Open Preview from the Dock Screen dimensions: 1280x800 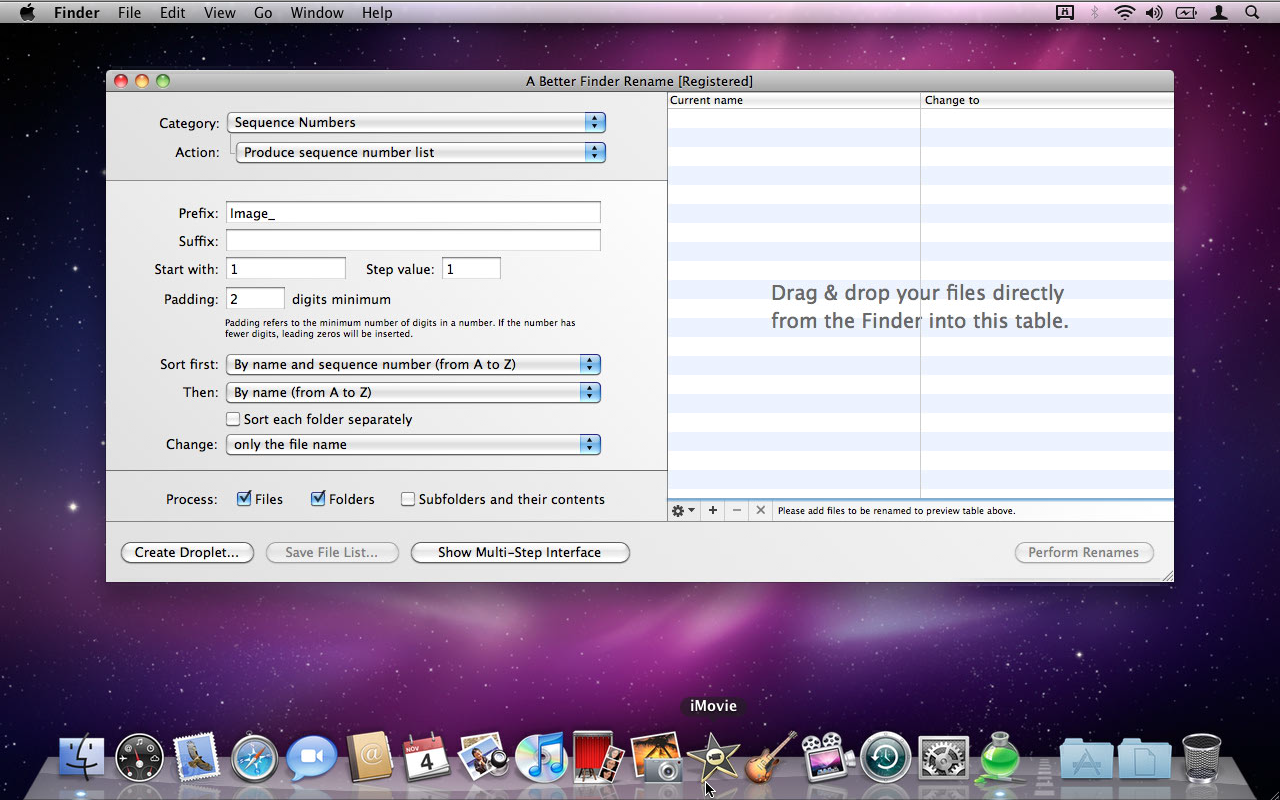tap(484, 758)
